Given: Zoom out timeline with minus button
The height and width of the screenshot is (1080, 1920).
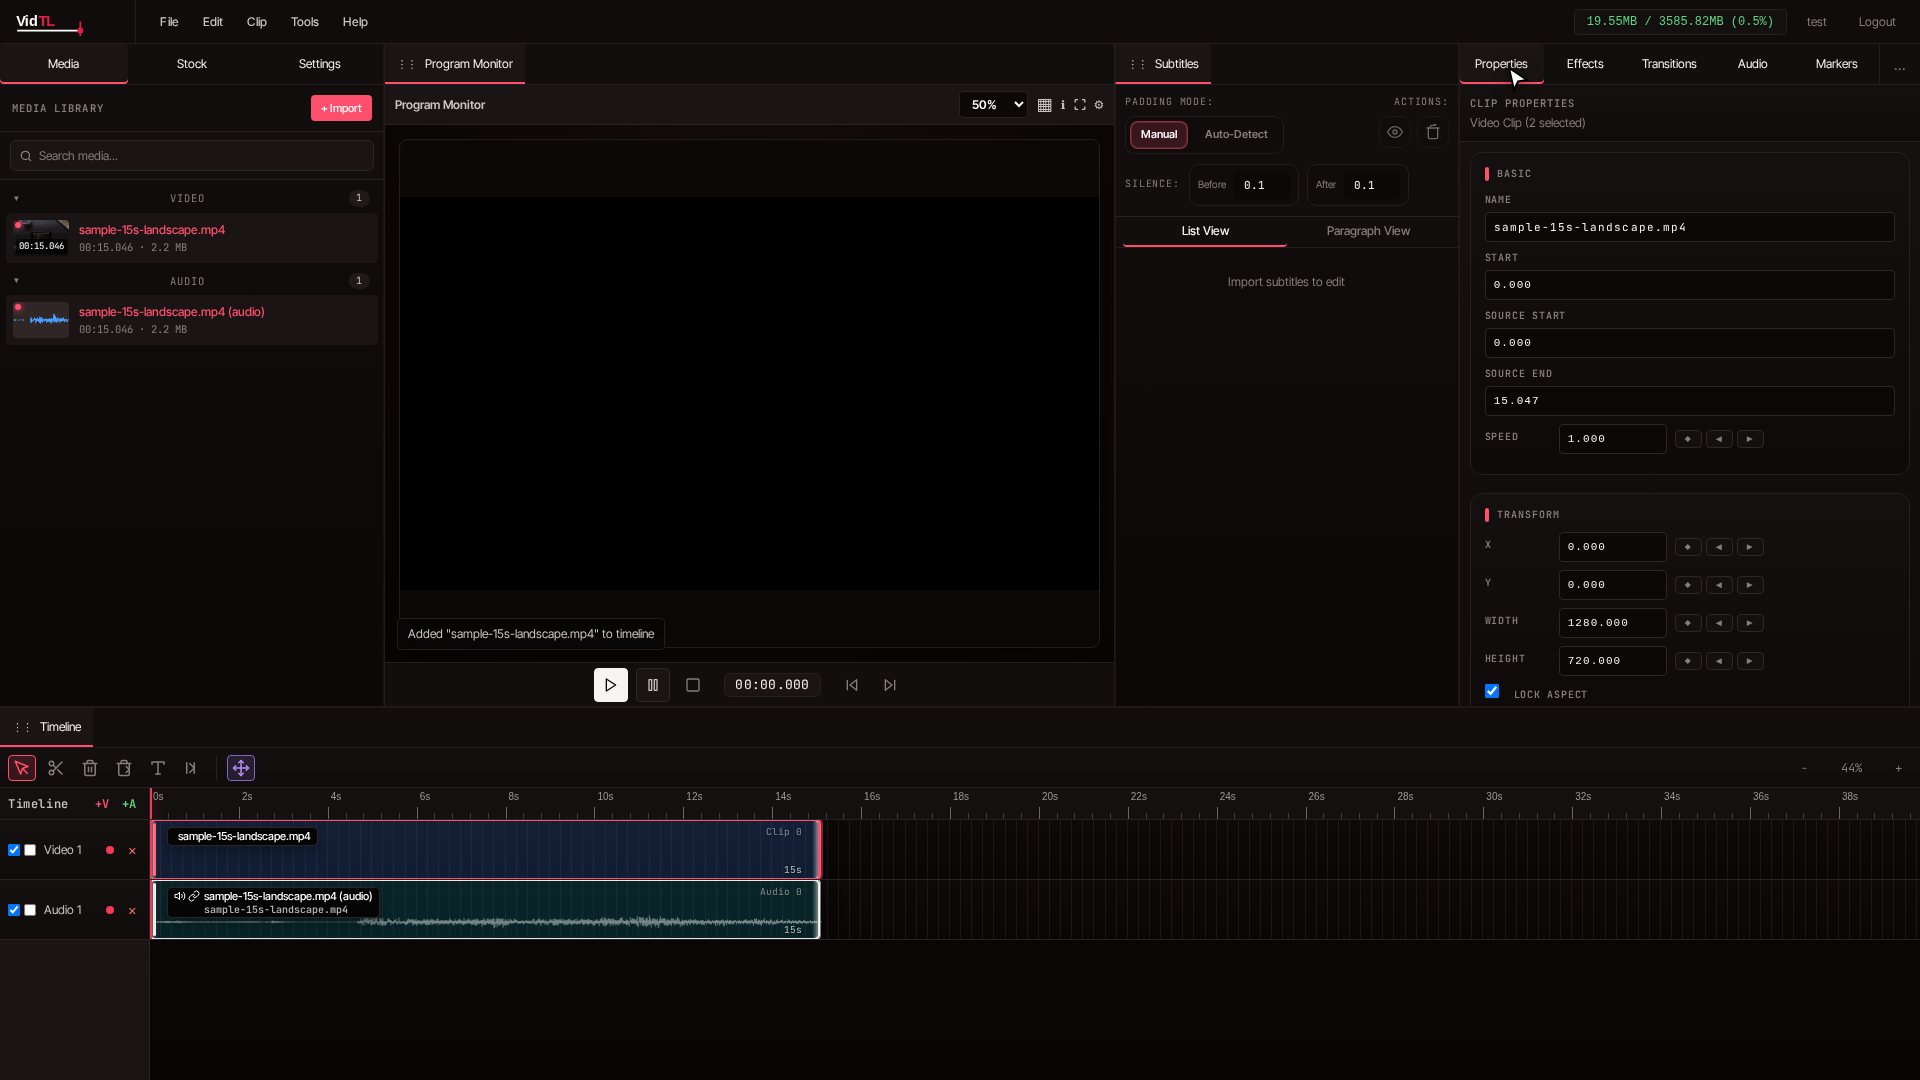Looking at the screenshot, I should pyautogui.click(x=1804, y=768).
